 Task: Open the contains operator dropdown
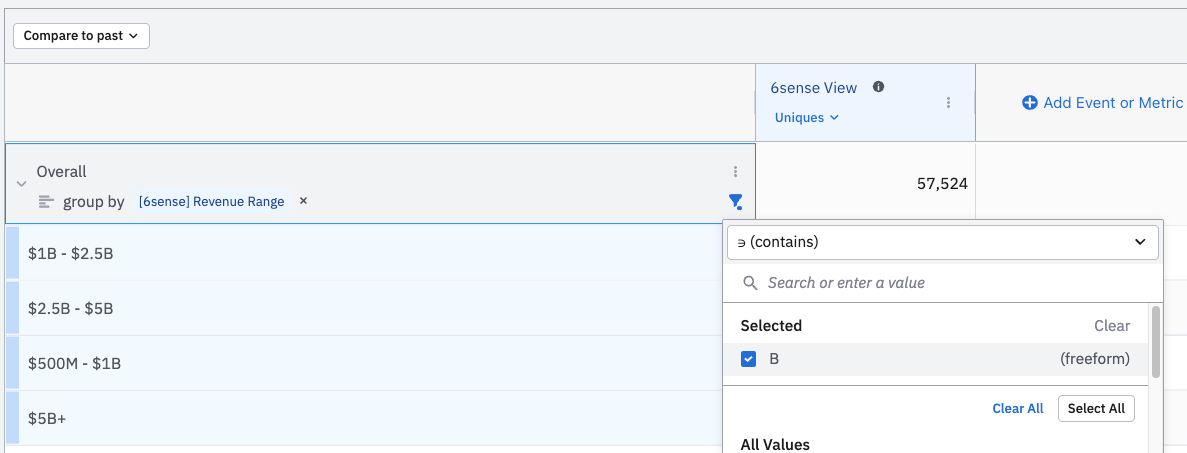coord(942,242)
